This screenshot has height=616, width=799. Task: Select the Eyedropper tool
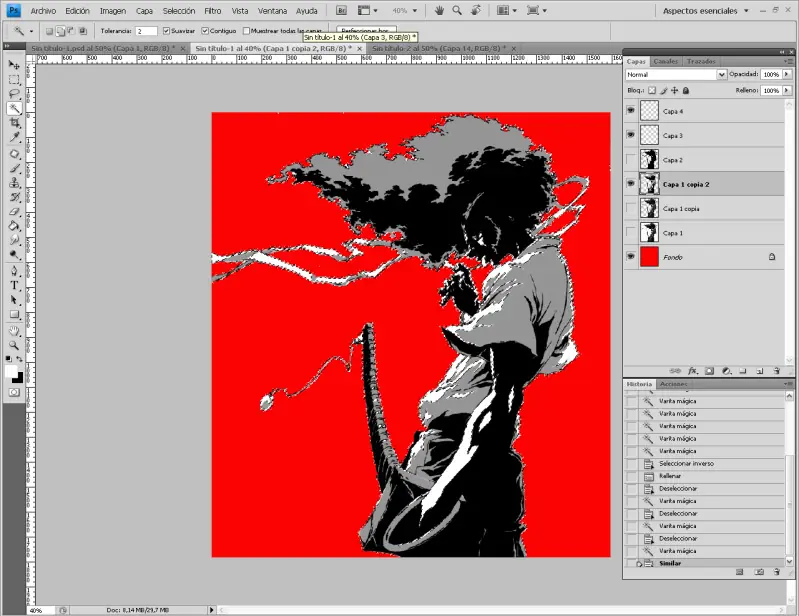[x=14, y=137]
